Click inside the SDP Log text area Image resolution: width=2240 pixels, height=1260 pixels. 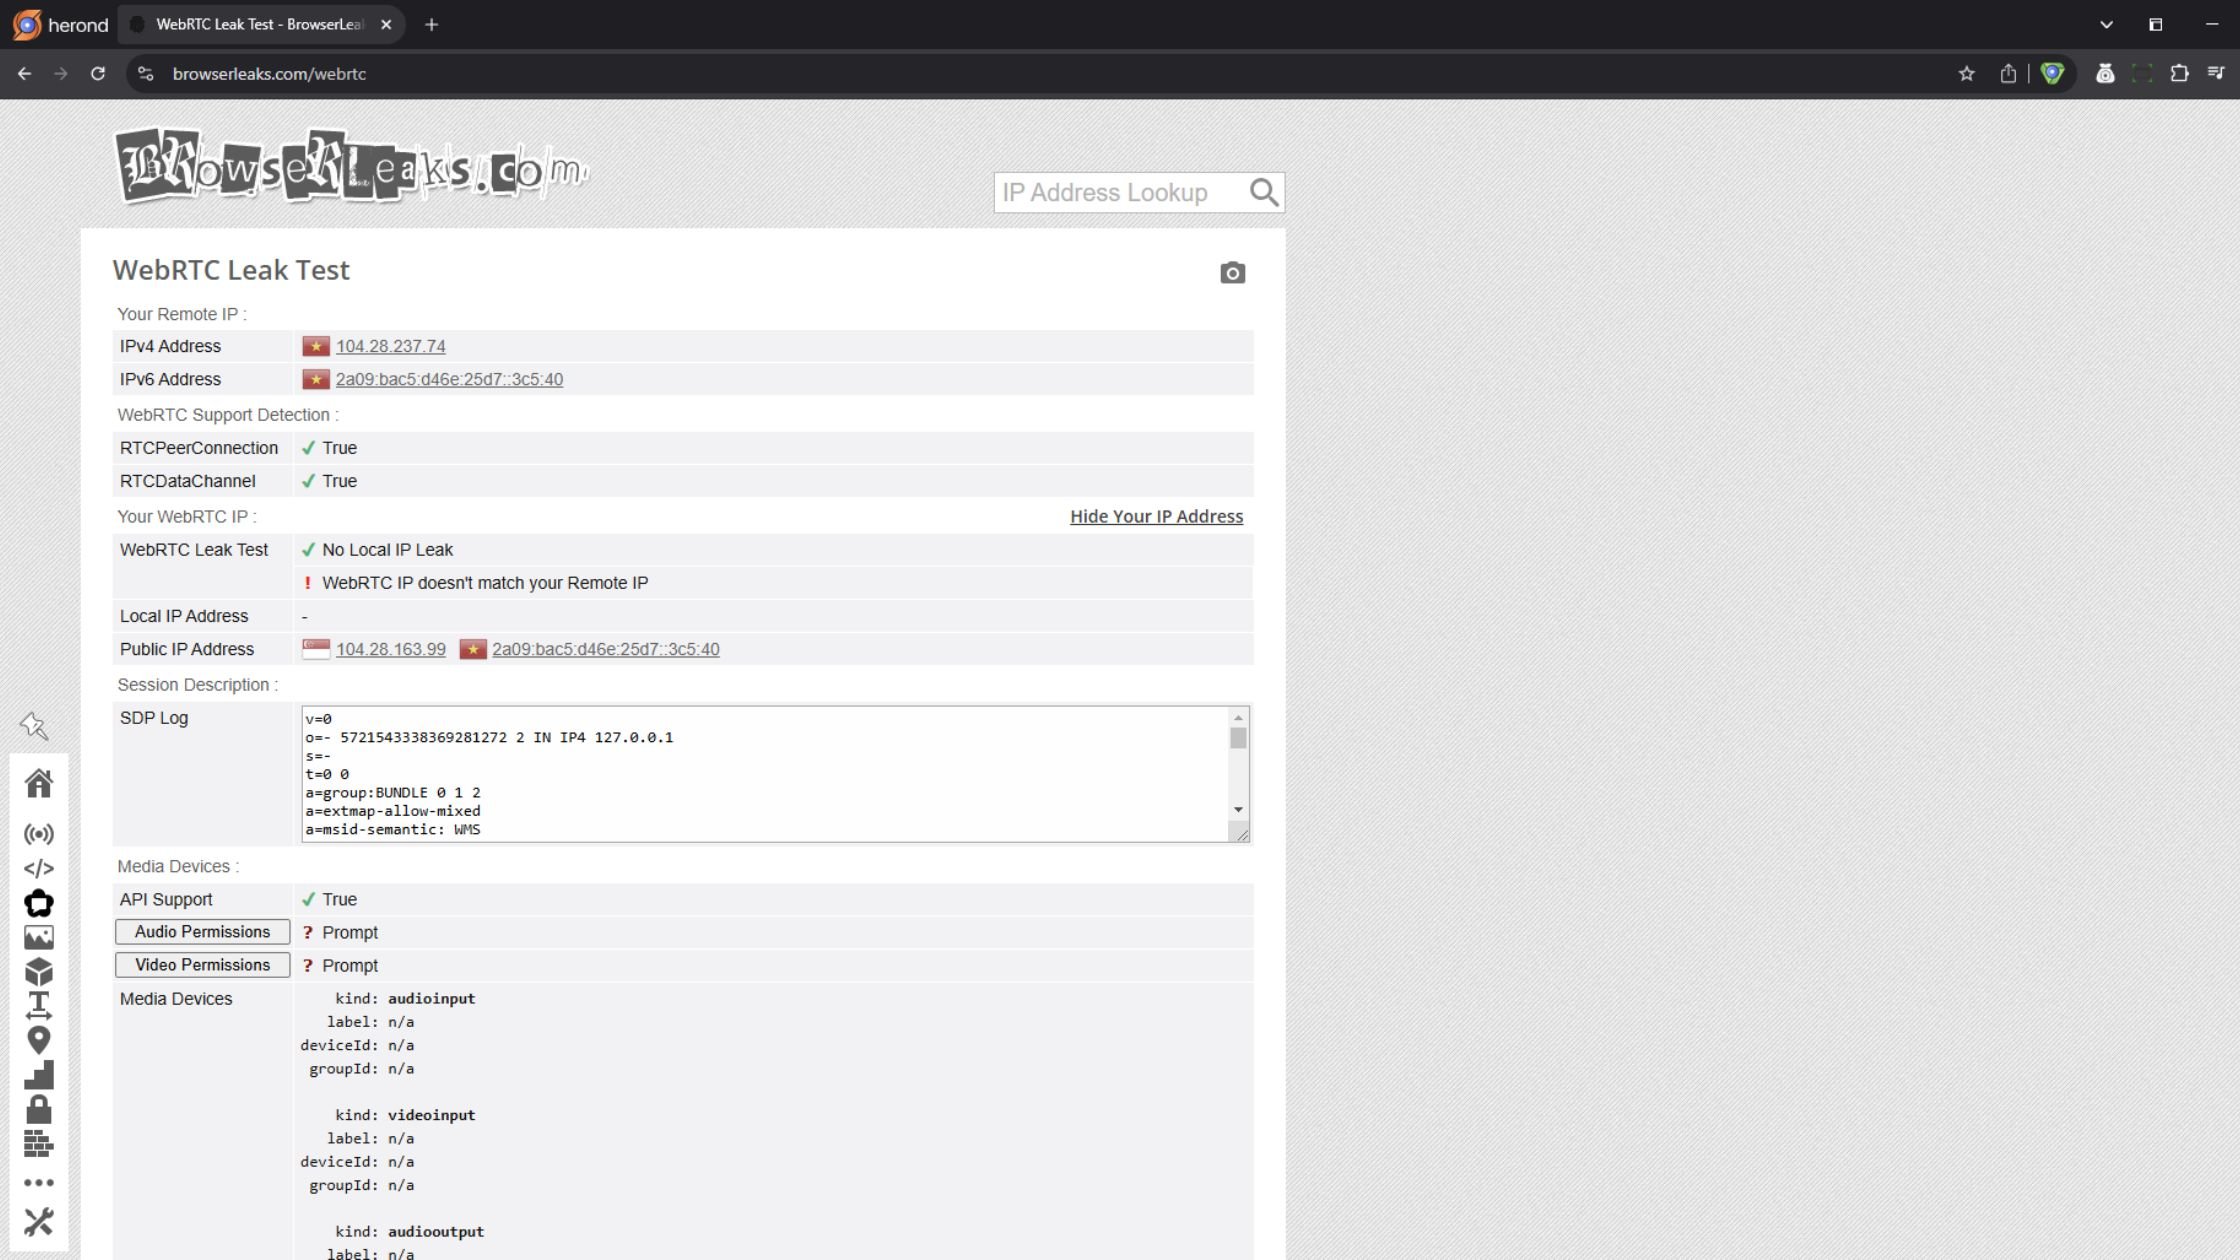pos(765,774)
